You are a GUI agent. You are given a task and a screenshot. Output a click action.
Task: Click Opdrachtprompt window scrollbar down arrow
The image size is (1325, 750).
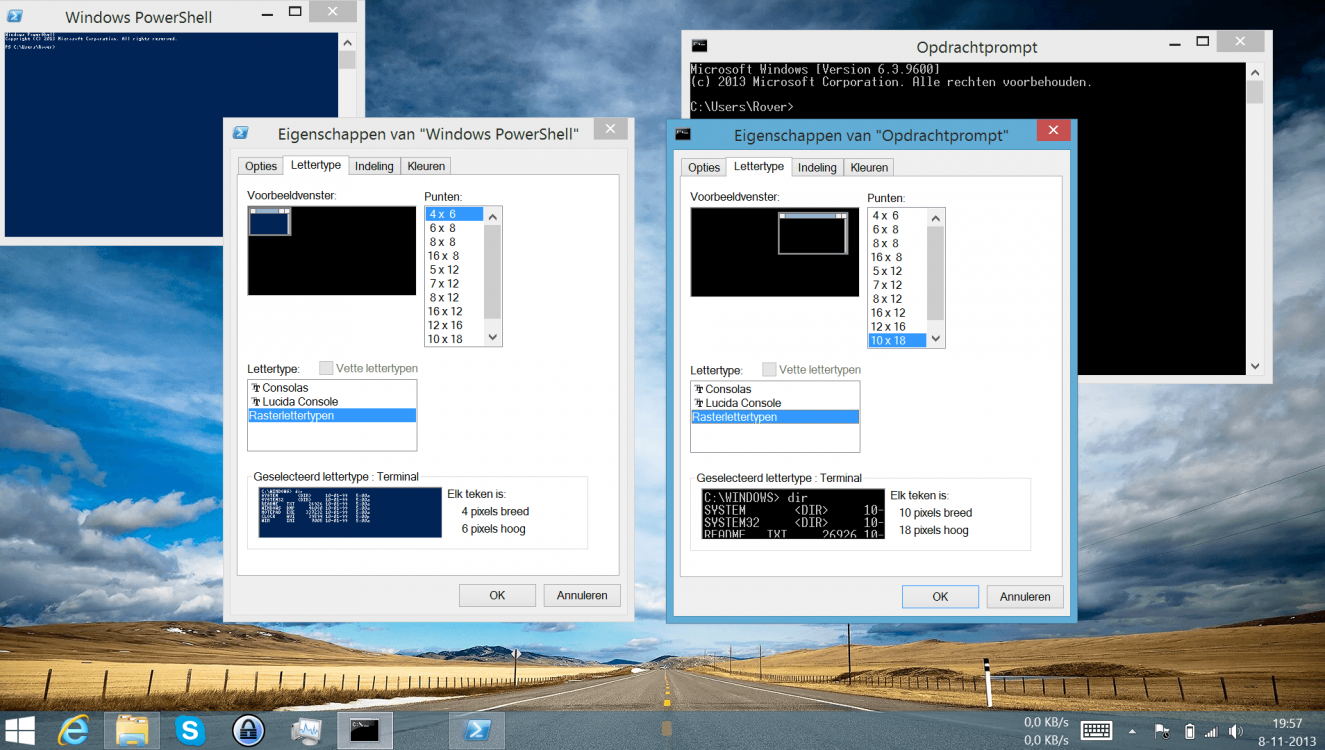pyautogui.click(x=1255, y=367)
